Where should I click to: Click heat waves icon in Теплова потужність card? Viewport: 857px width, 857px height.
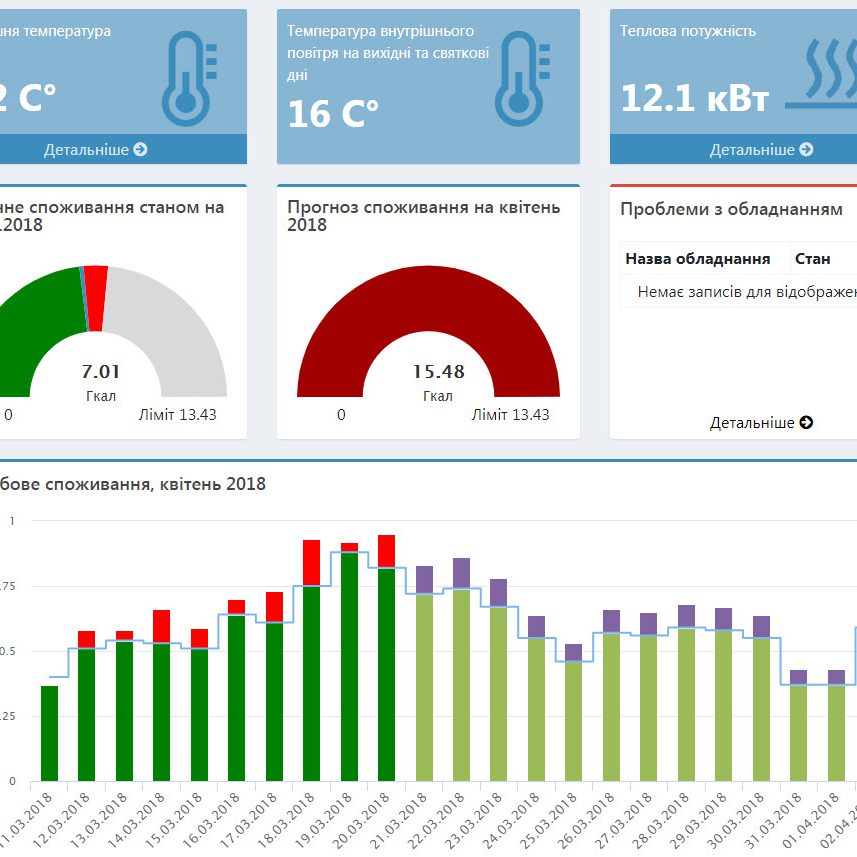820,75
